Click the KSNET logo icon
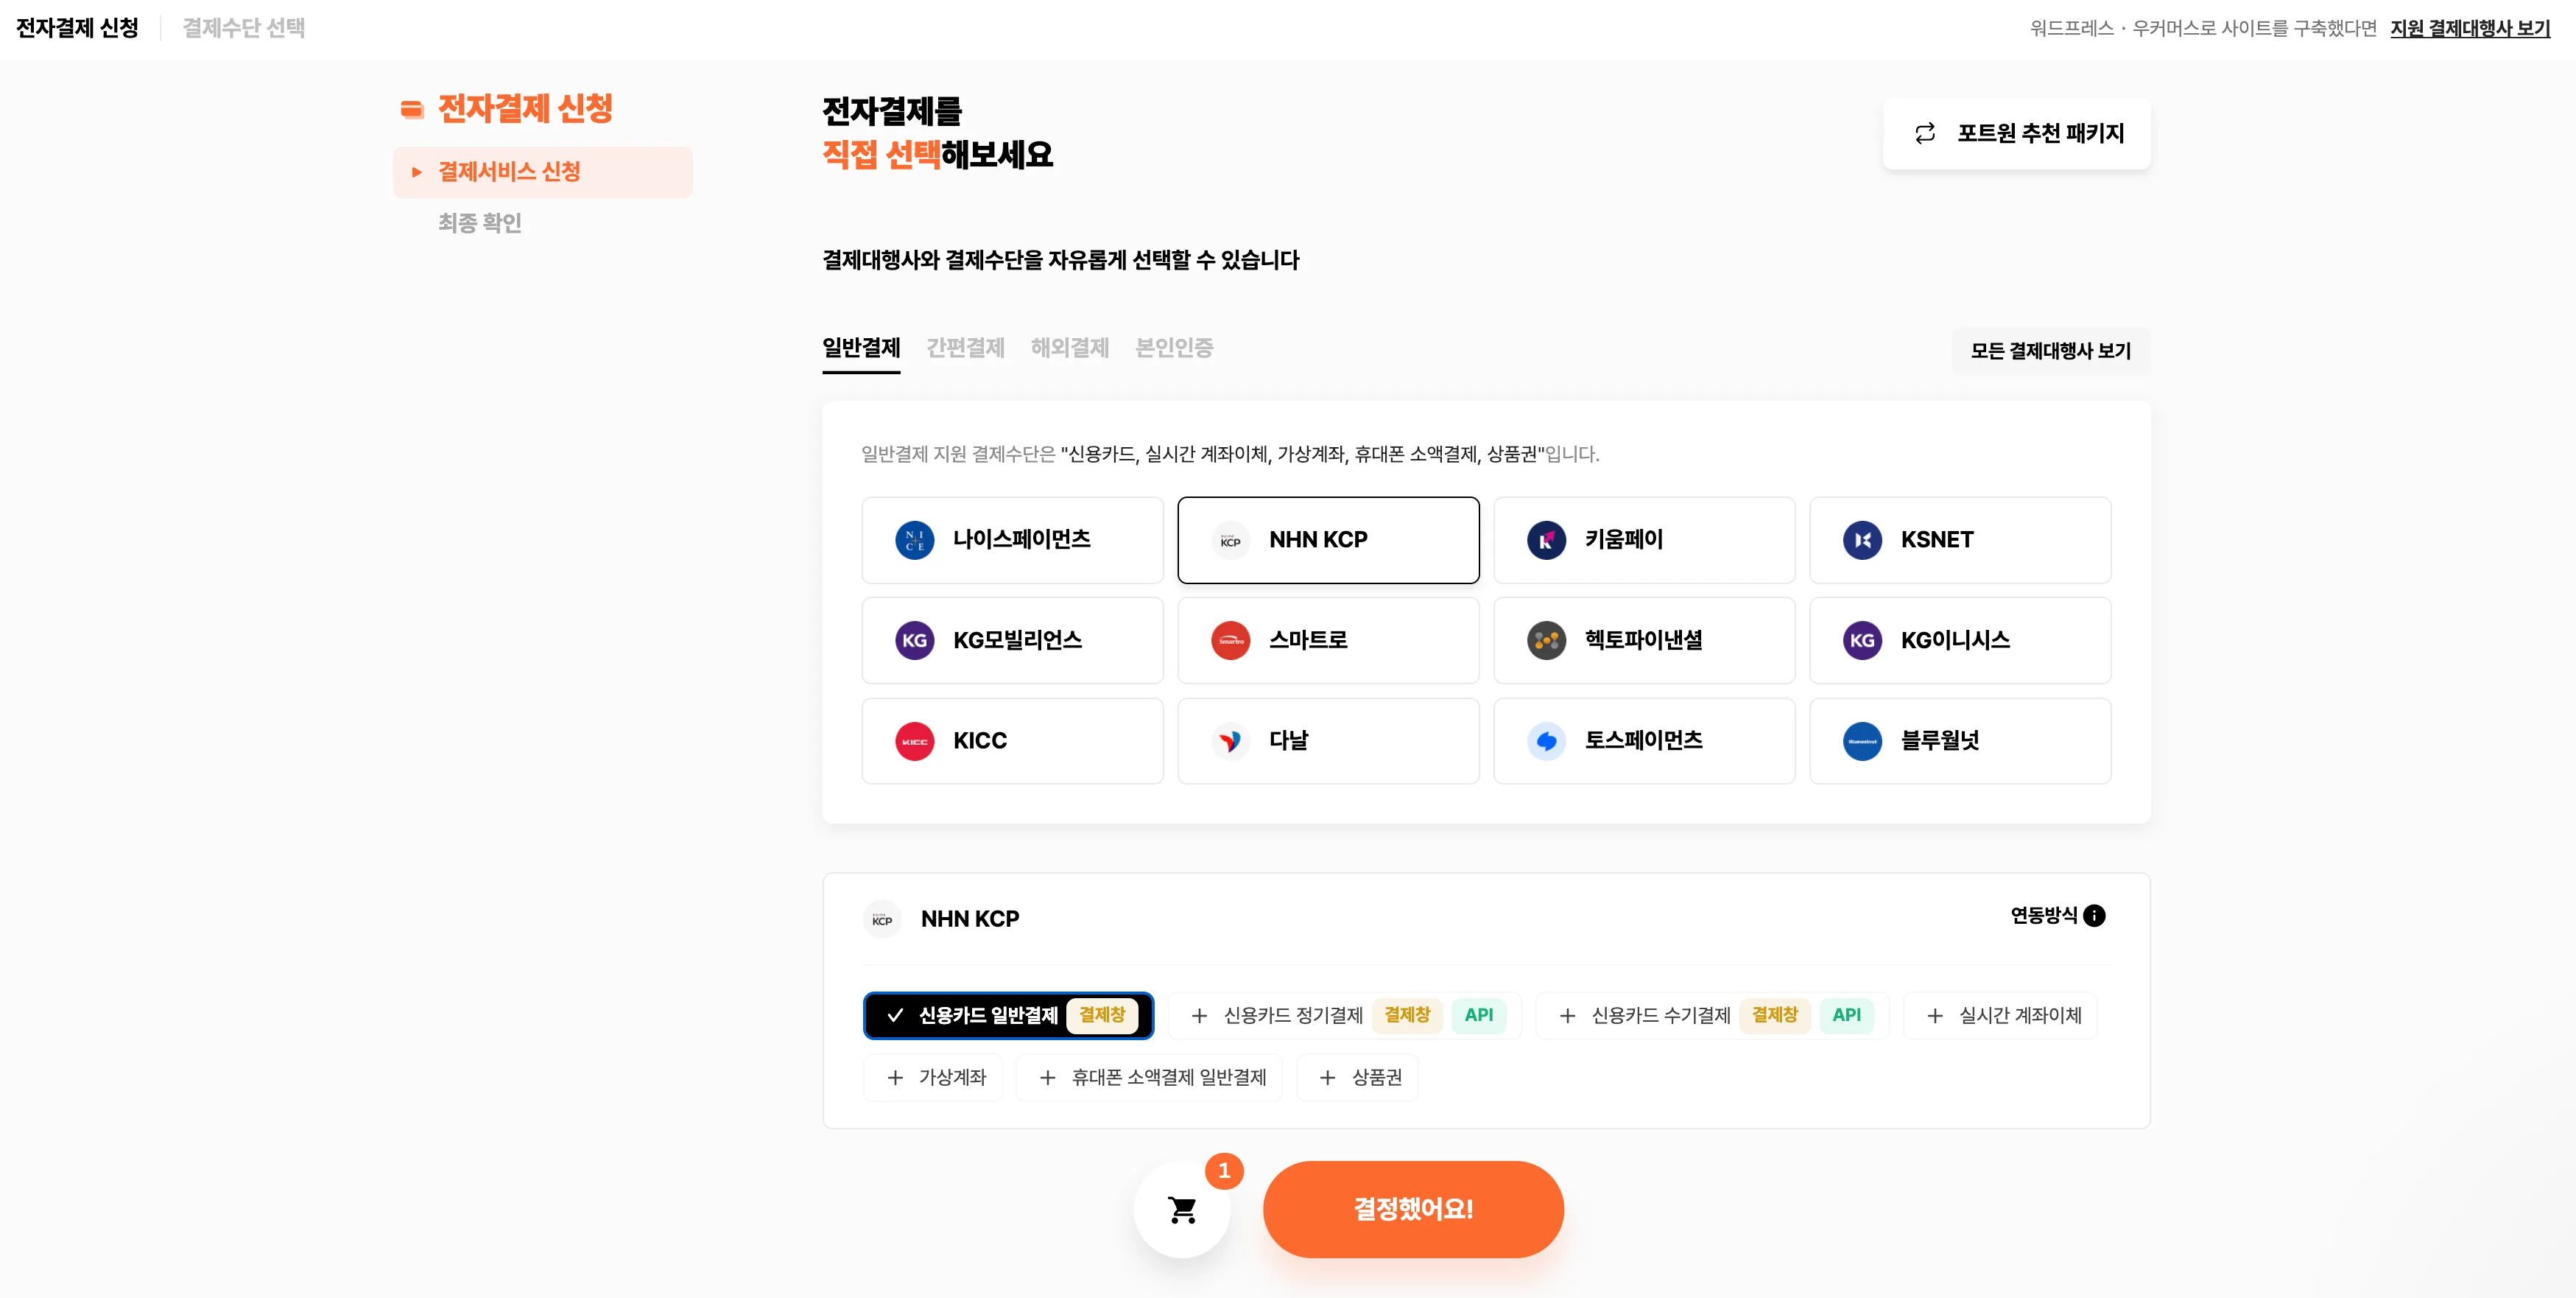The height and width of the screenshot is (1298, 2576). pyautogui.click(x=1862, y=540)
